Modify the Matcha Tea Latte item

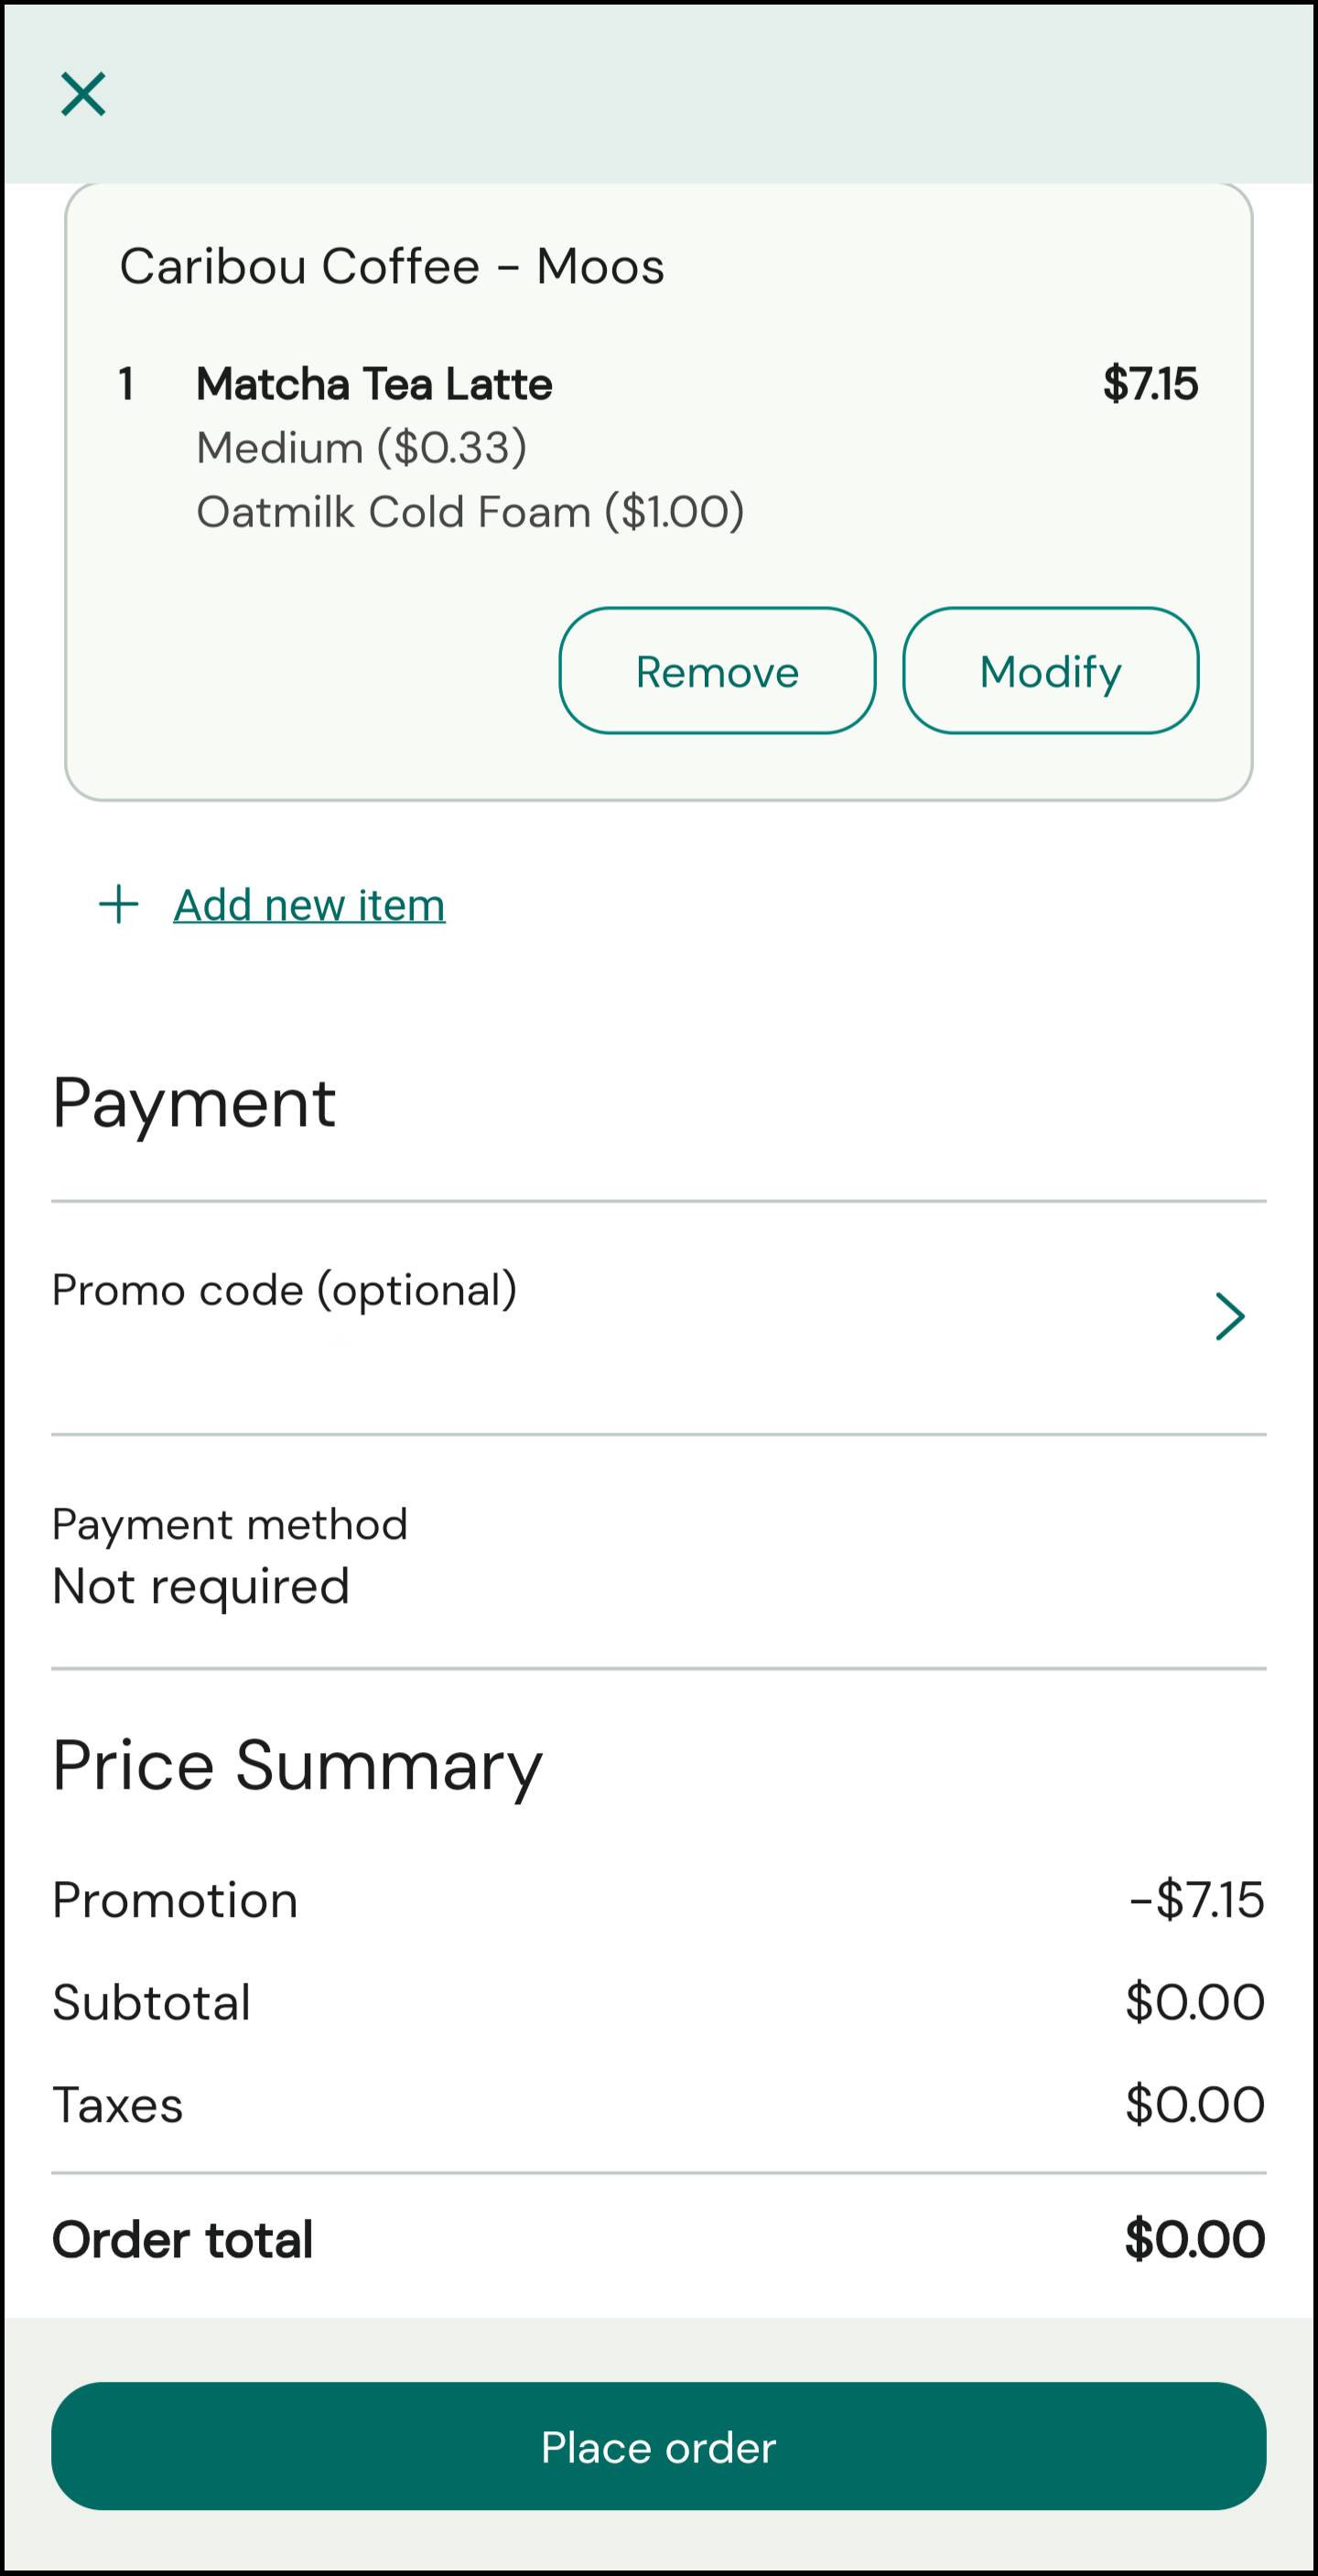point(1050,671)
